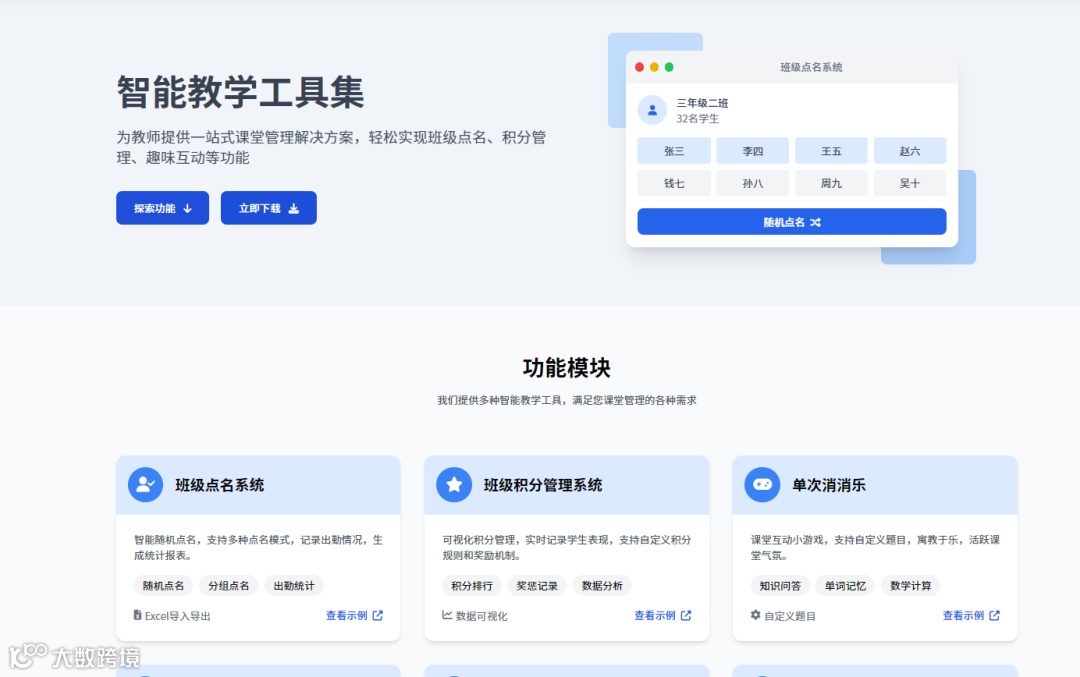
Task: Open 探索功能 with its down arrow
Action: click(162, 208)
